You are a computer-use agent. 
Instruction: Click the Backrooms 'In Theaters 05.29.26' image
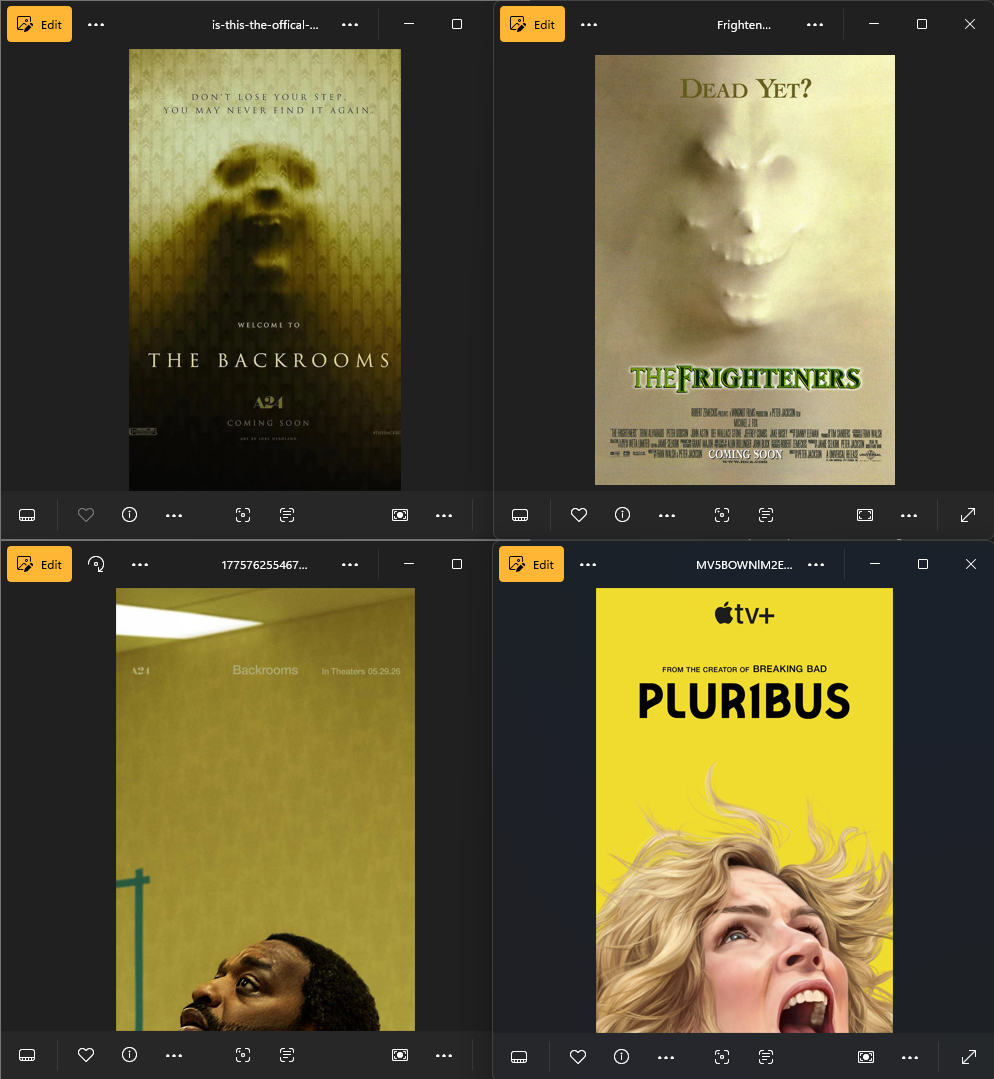tap(265, 809)
